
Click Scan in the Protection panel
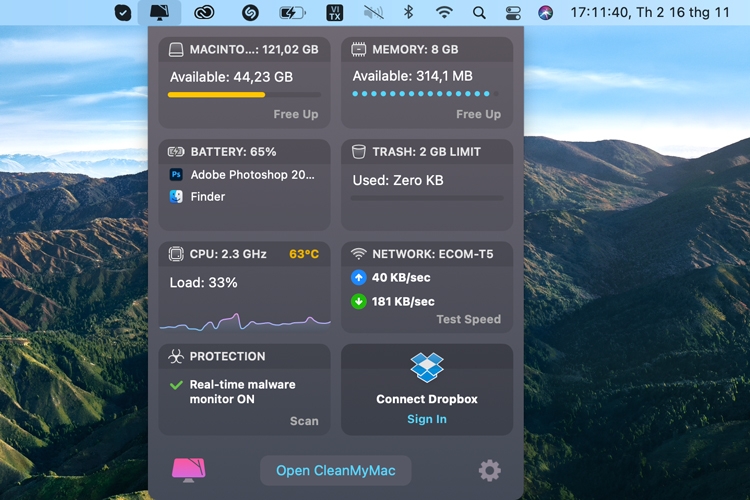(x=304, y=421)
